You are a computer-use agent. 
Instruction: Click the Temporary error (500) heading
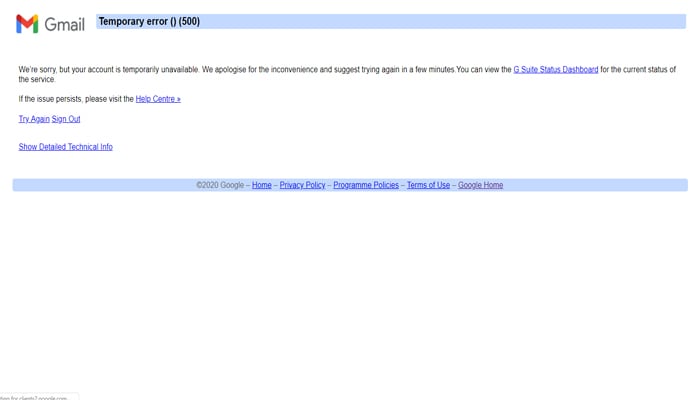click(149, 22)
